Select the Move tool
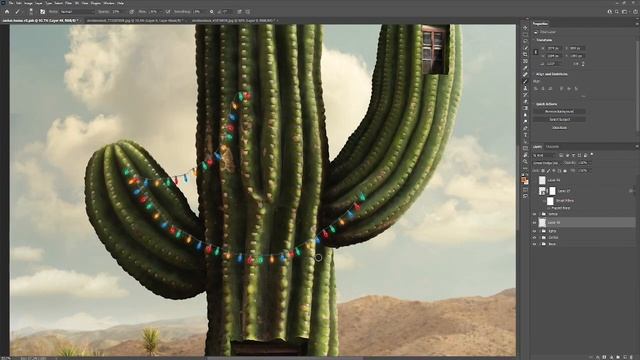Viewport: 640px width, 360px height. (525, 28)
